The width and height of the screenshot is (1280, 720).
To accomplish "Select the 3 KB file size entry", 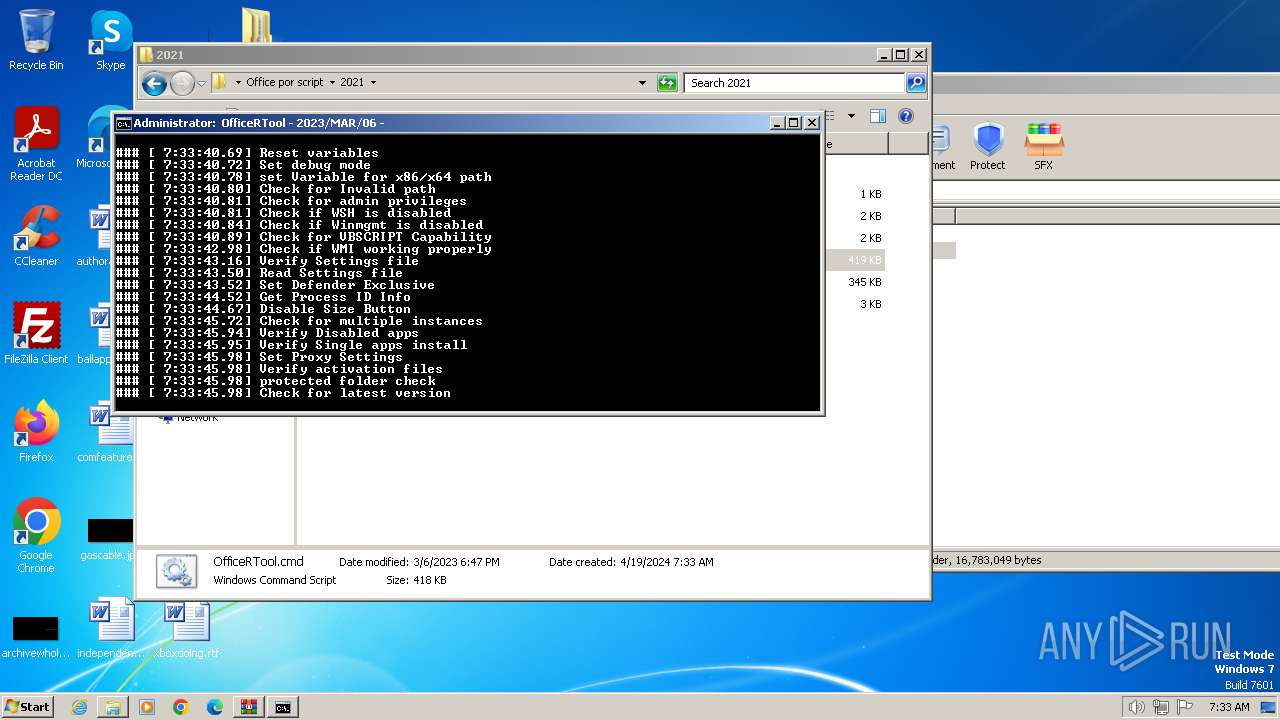I will click(x=870, y=304).
